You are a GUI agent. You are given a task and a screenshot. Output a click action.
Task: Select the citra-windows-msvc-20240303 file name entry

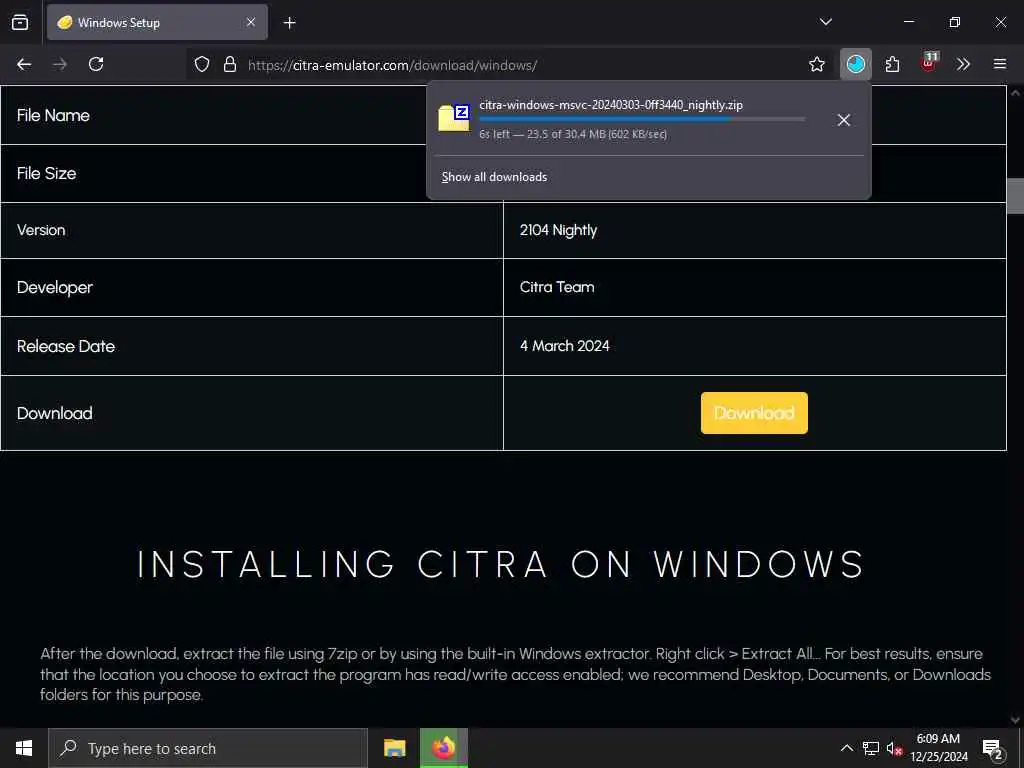point(611,104)
